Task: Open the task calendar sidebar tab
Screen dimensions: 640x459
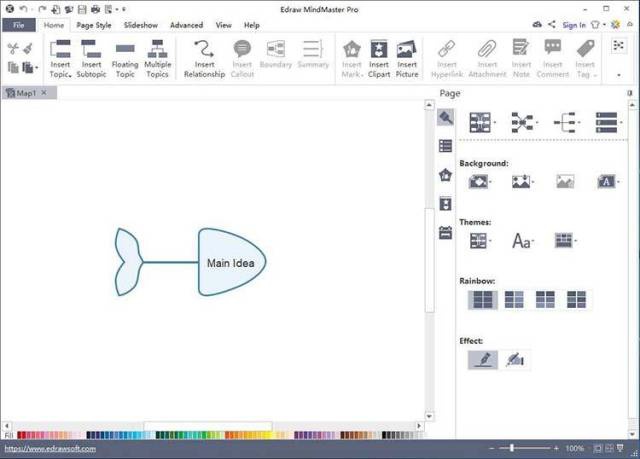Action: click(445, 233)
